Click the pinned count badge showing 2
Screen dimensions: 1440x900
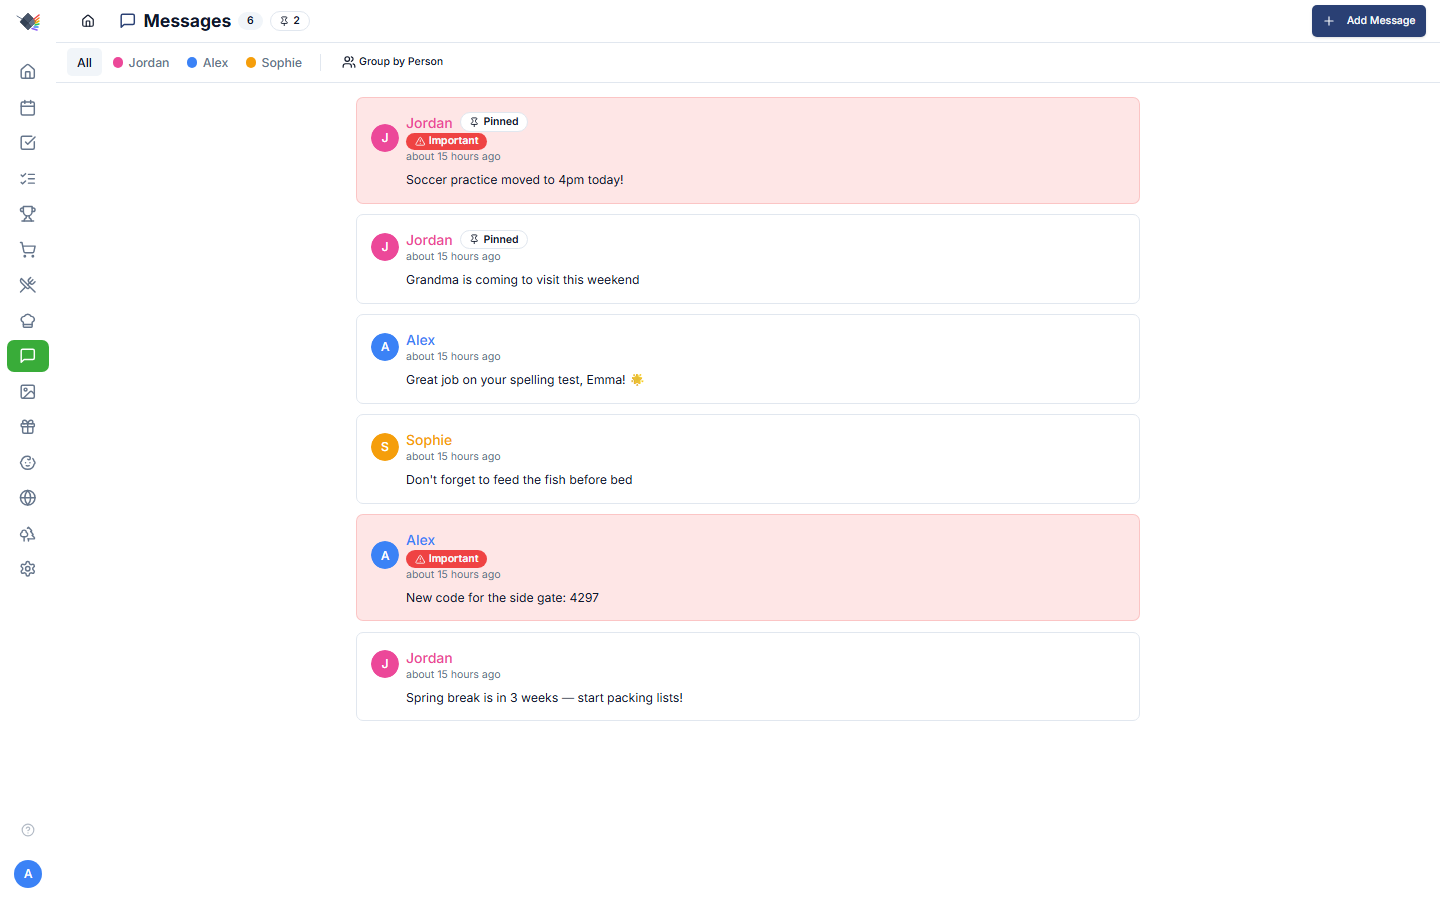[290, 21]
